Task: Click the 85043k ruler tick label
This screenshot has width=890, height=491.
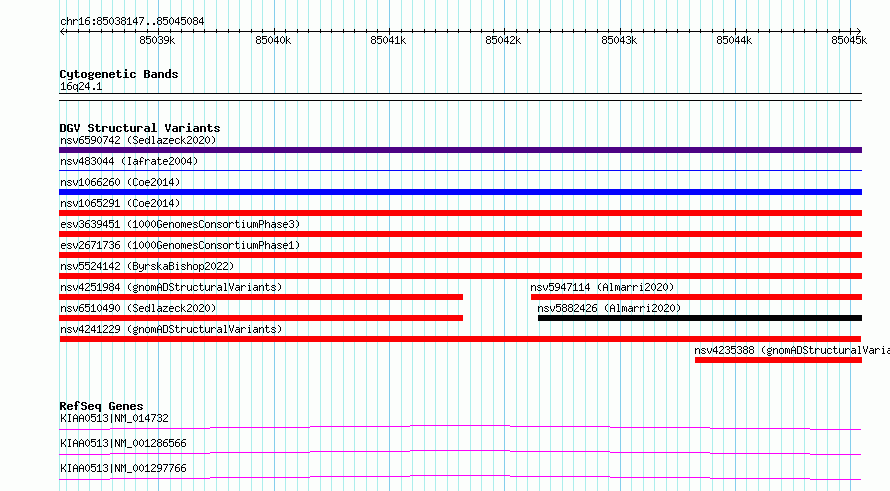Action: coord(619,40)
